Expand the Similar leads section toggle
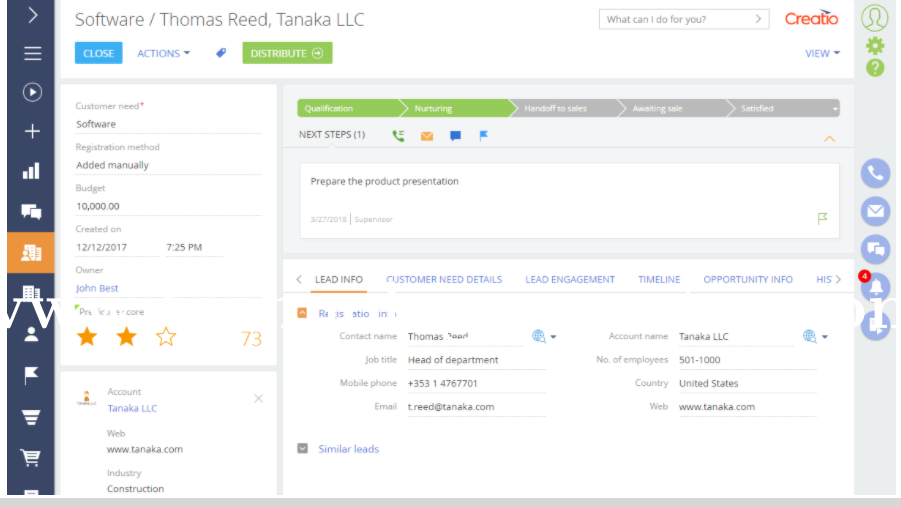 click(302, 448)
